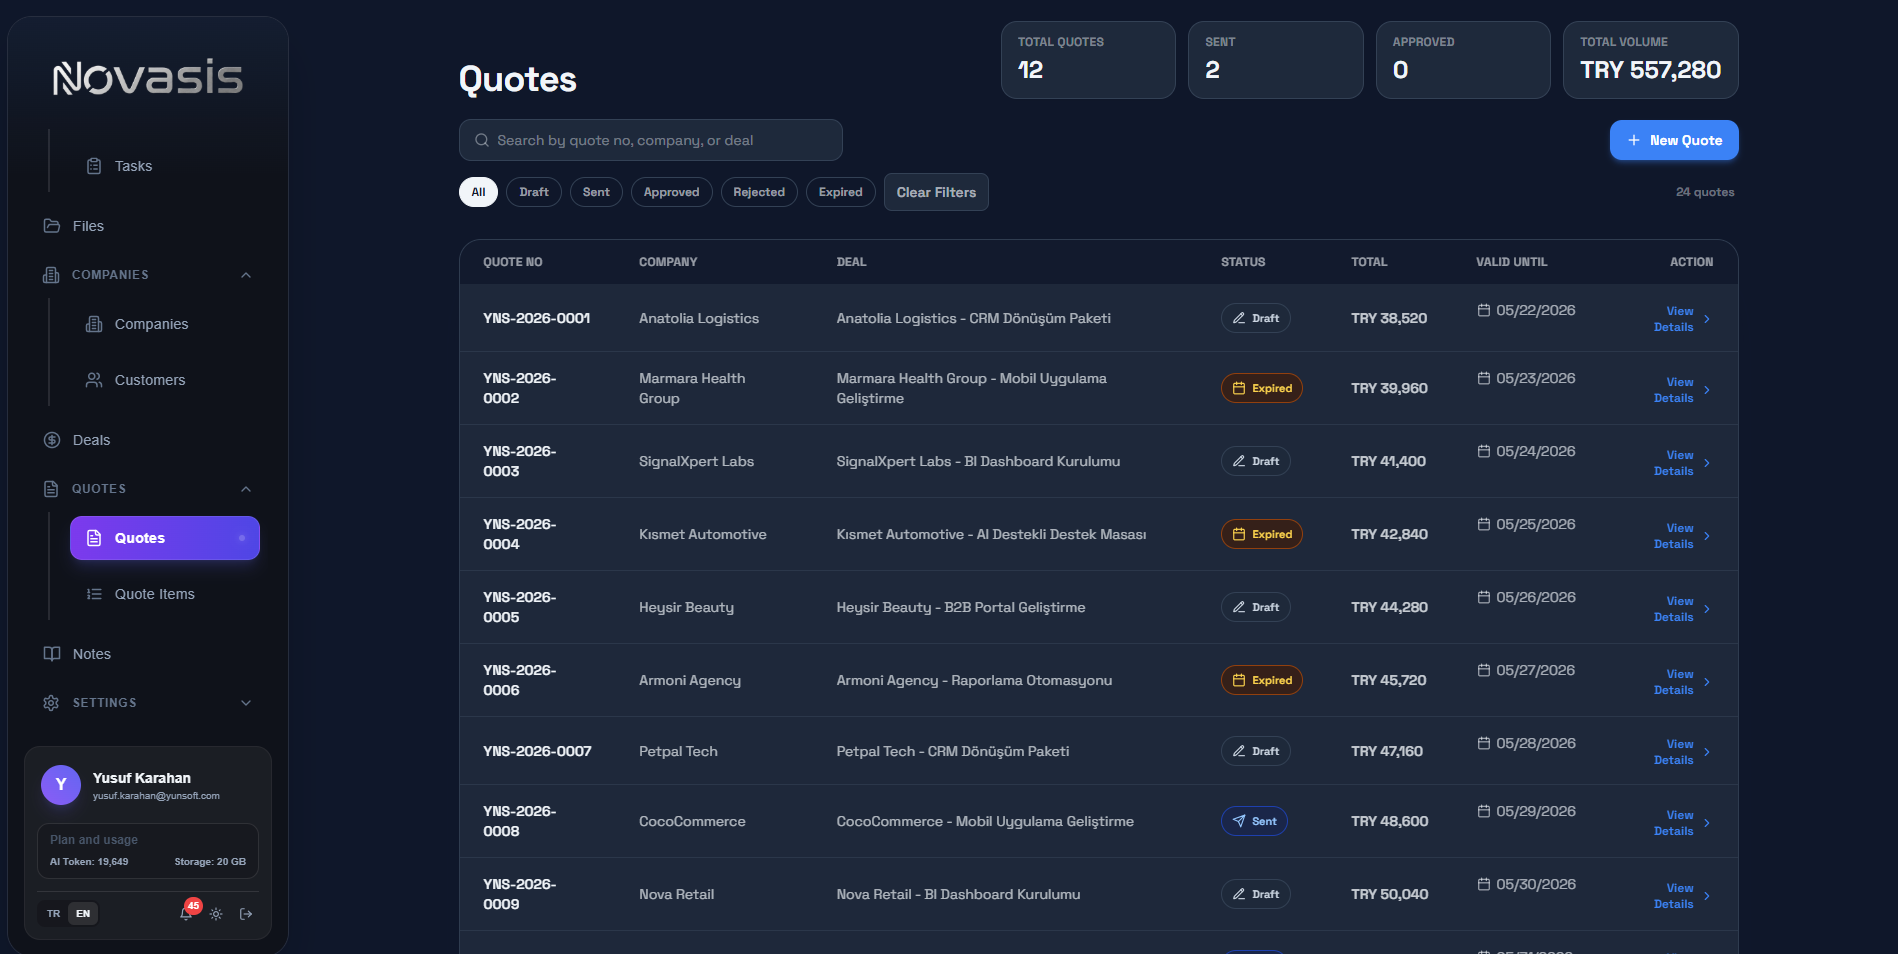Click the search magnifier icon
Screen dimensions: 1898x954
point(482,140)
